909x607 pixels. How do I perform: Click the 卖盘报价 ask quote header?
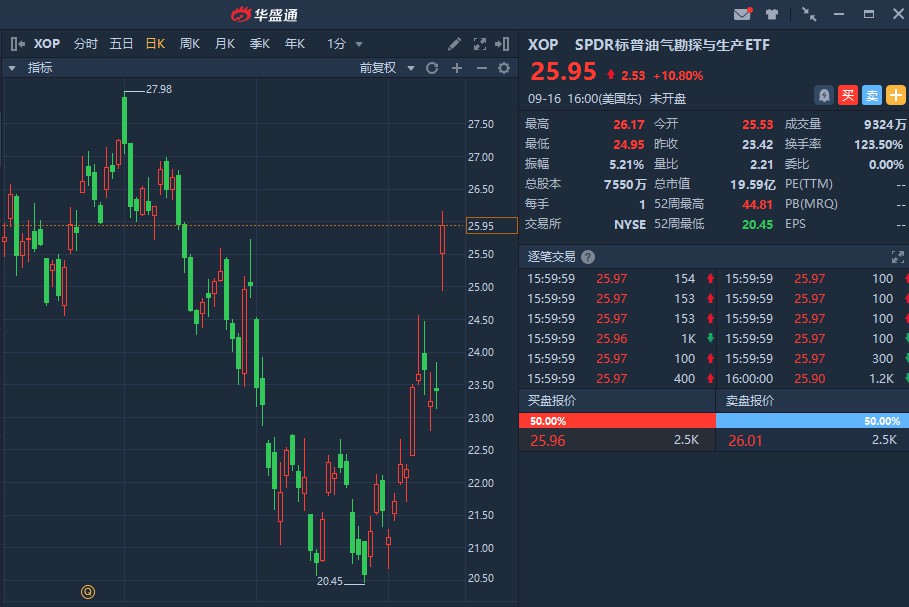coord(750,401)
